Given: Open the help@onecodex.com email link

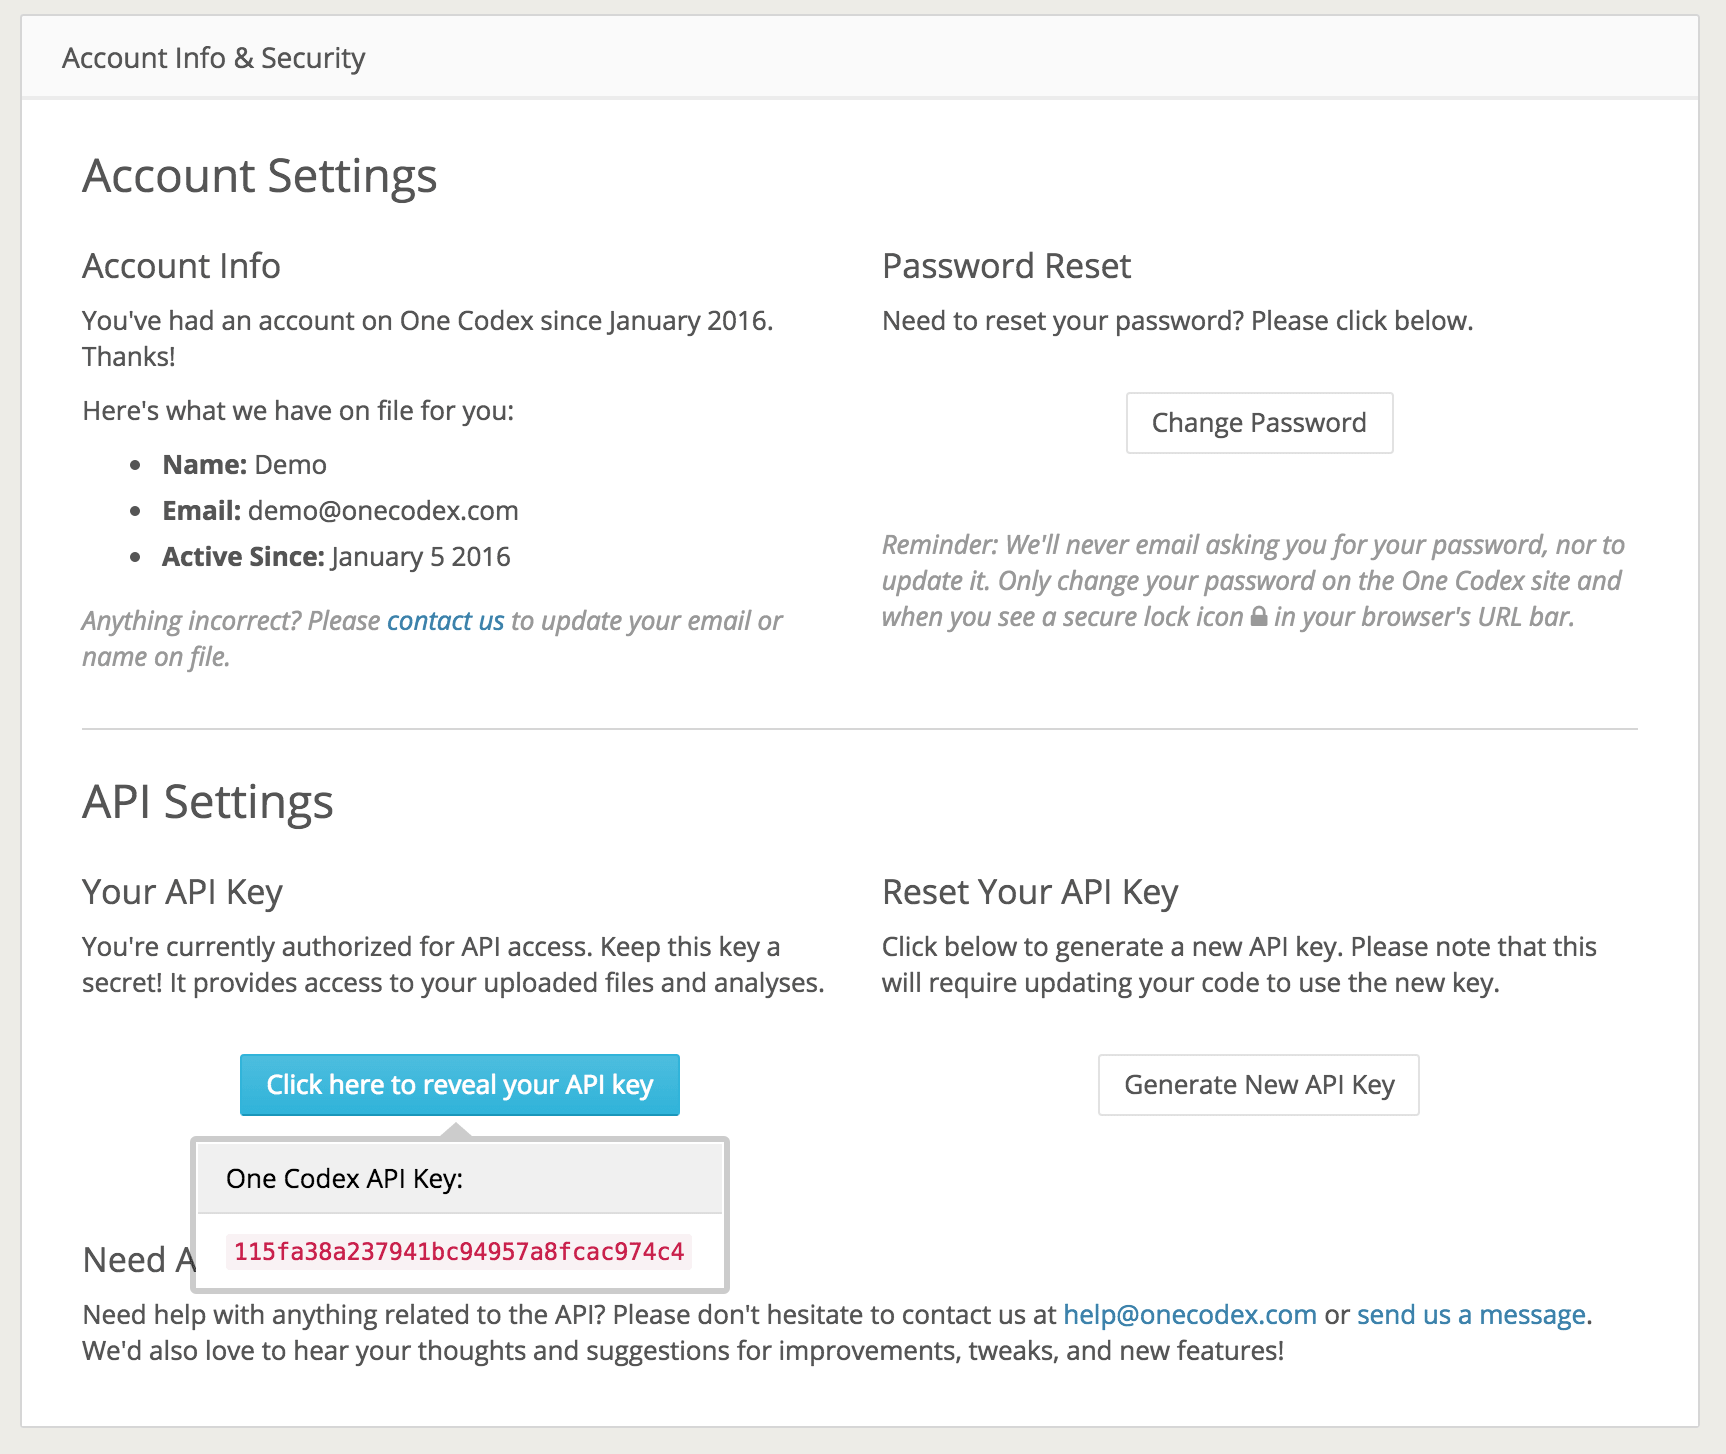Looking at the screenshot, I should pos(1189,1314).
